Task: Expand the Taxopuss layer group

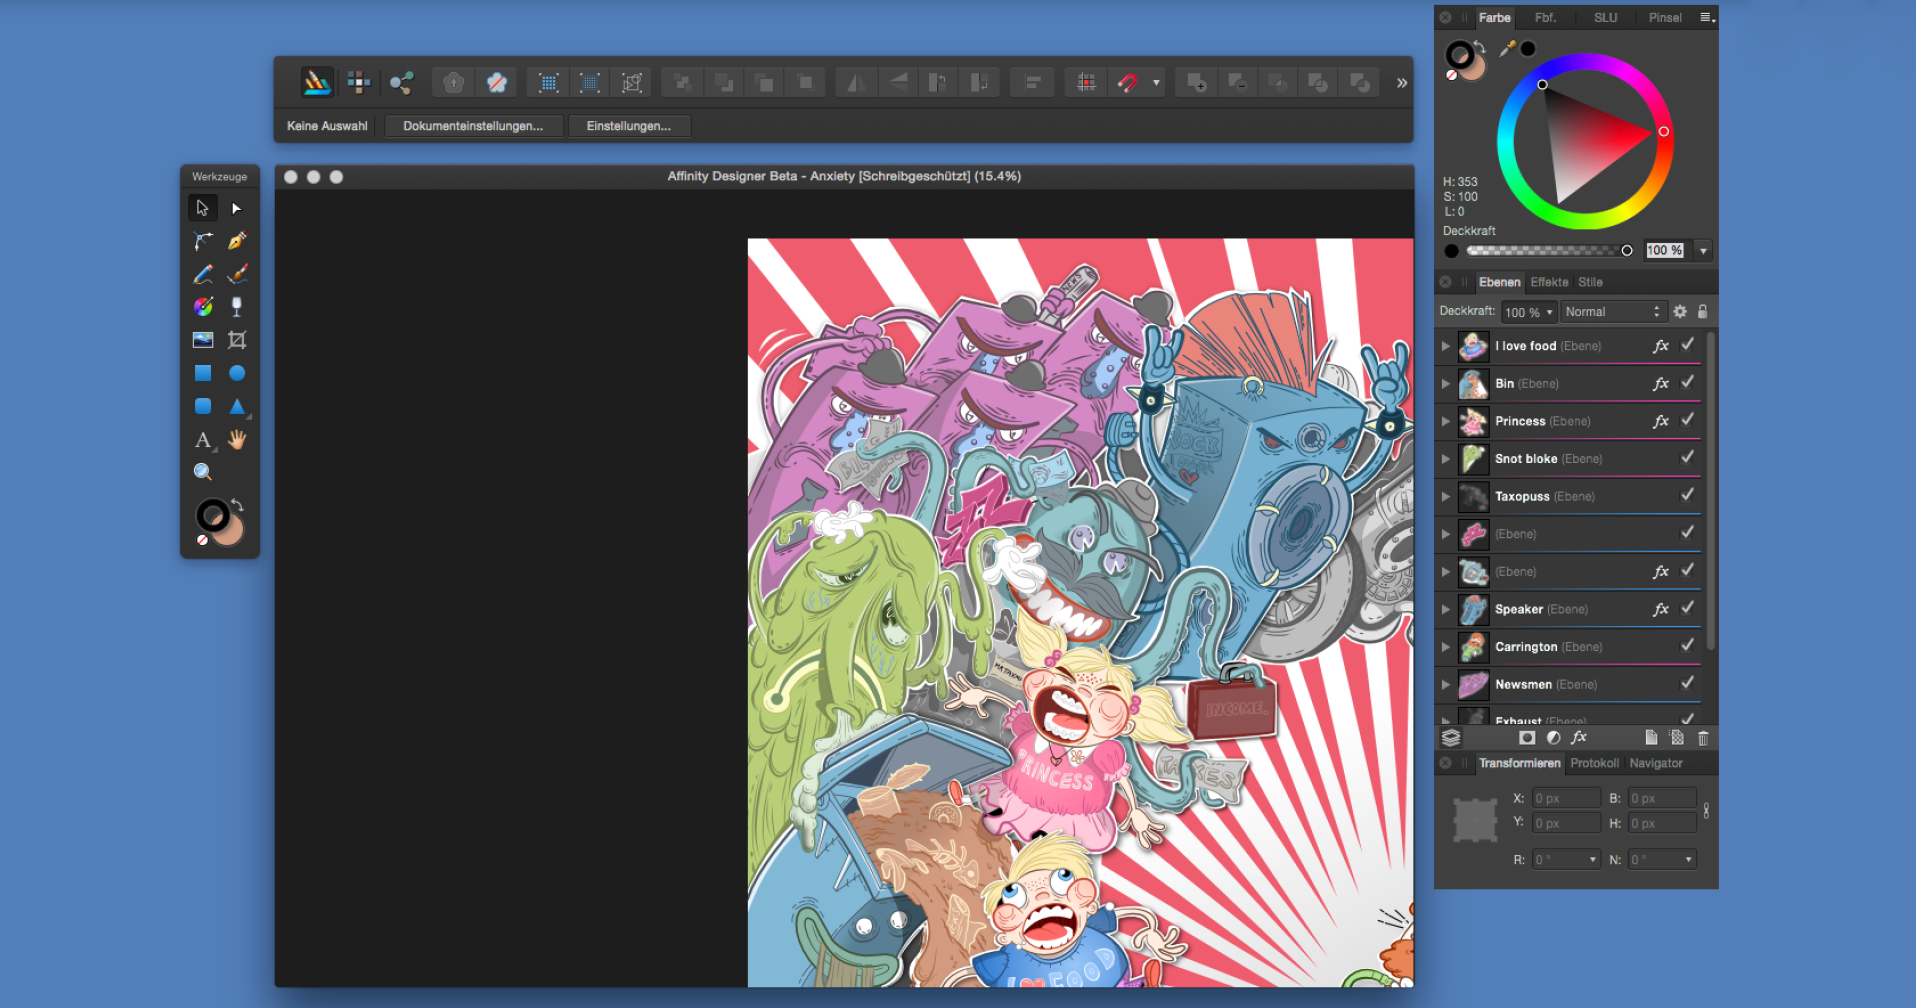Action: (x=1446, y=497)
